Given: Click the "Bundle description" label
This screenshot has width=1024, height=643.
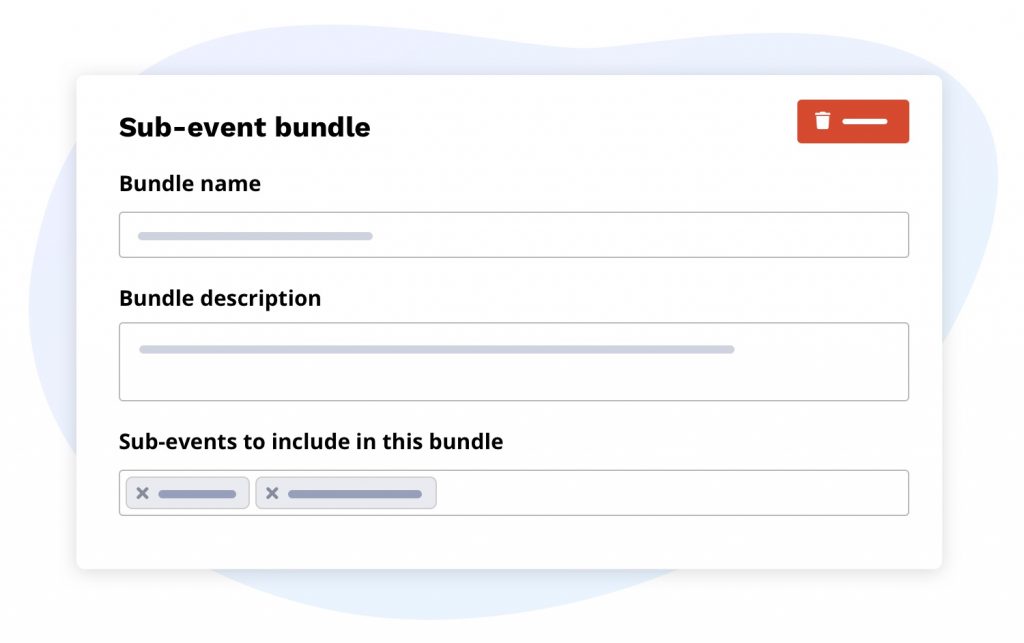Looking at the screenshot, I should (x=220, y=298).
